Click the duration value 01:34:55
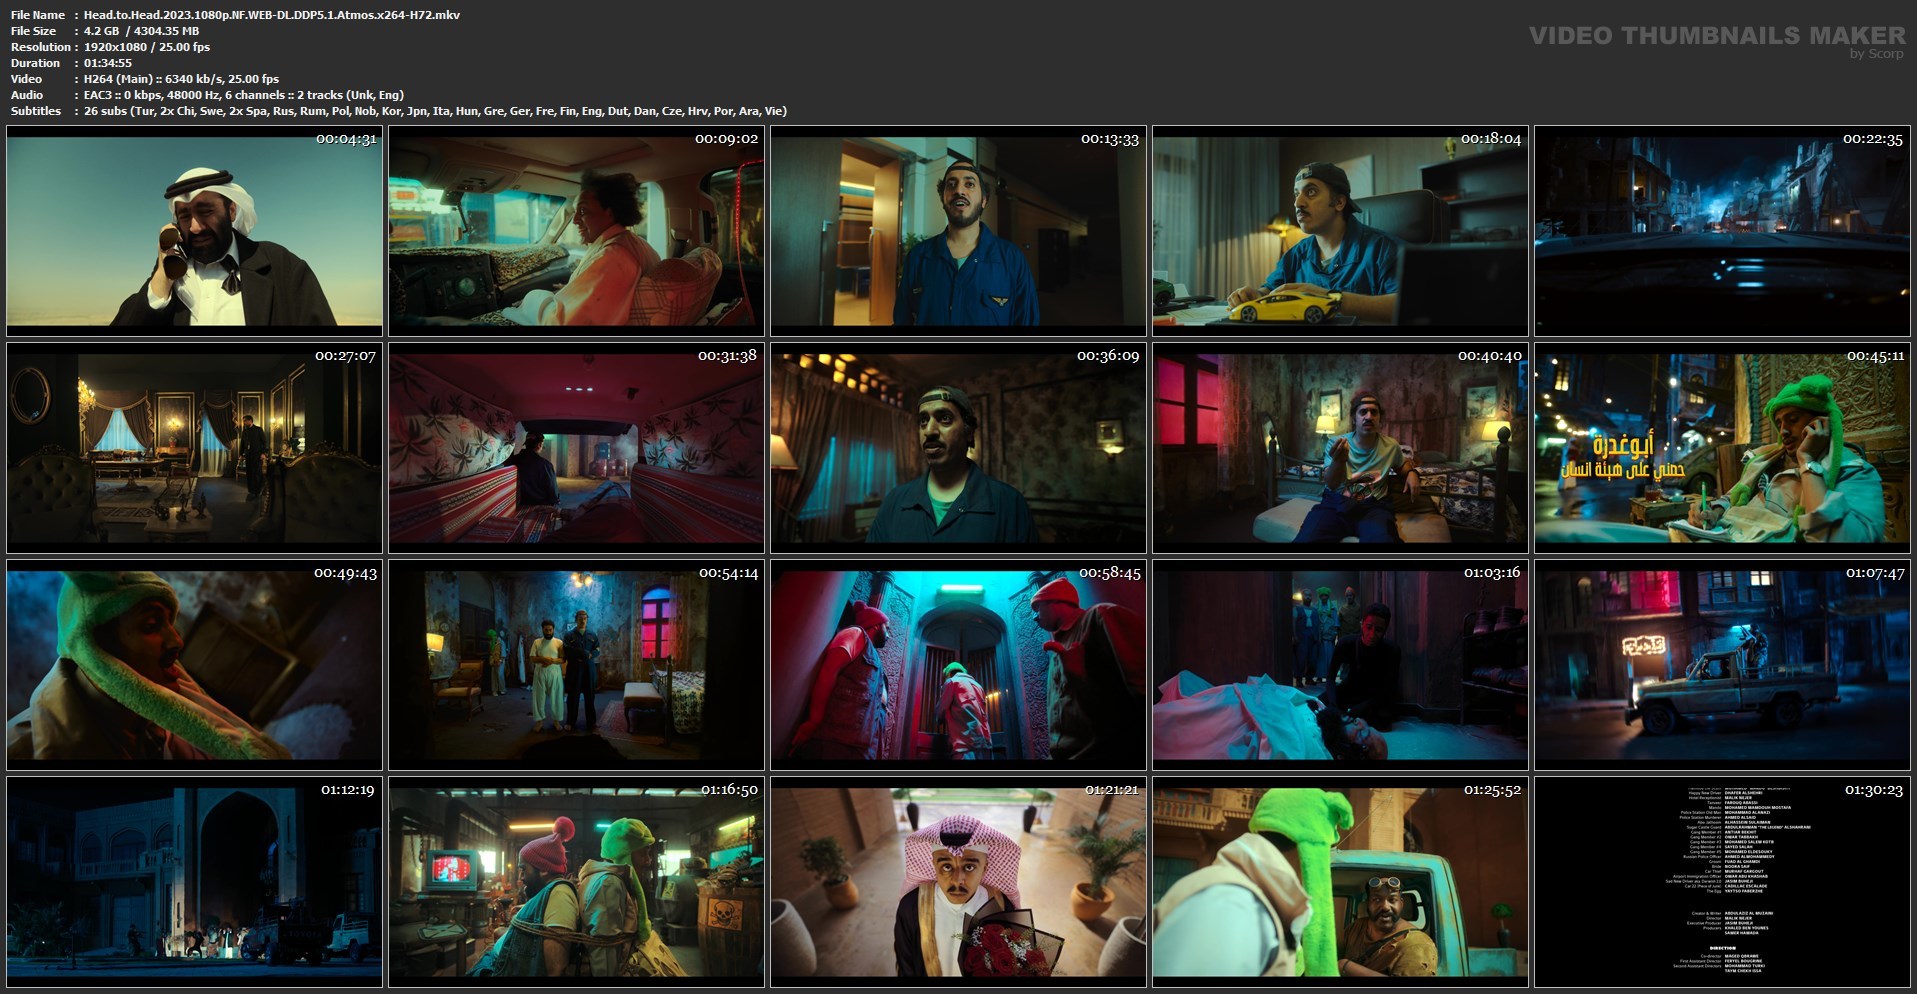This screenshot has width=1917, height=994. [x=108, y=63]
